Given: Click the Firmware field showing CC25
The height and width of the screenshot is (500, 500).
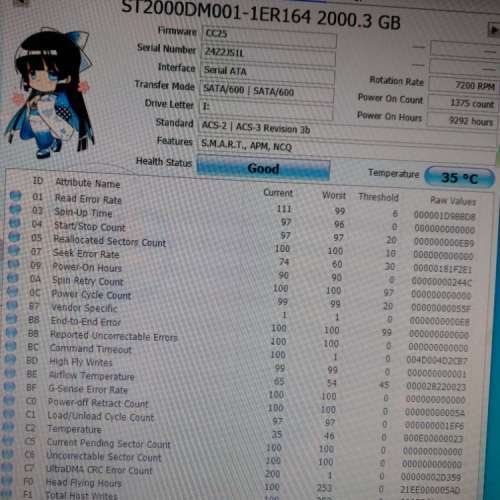Looking at the screenshot, I should coord(269,37).
